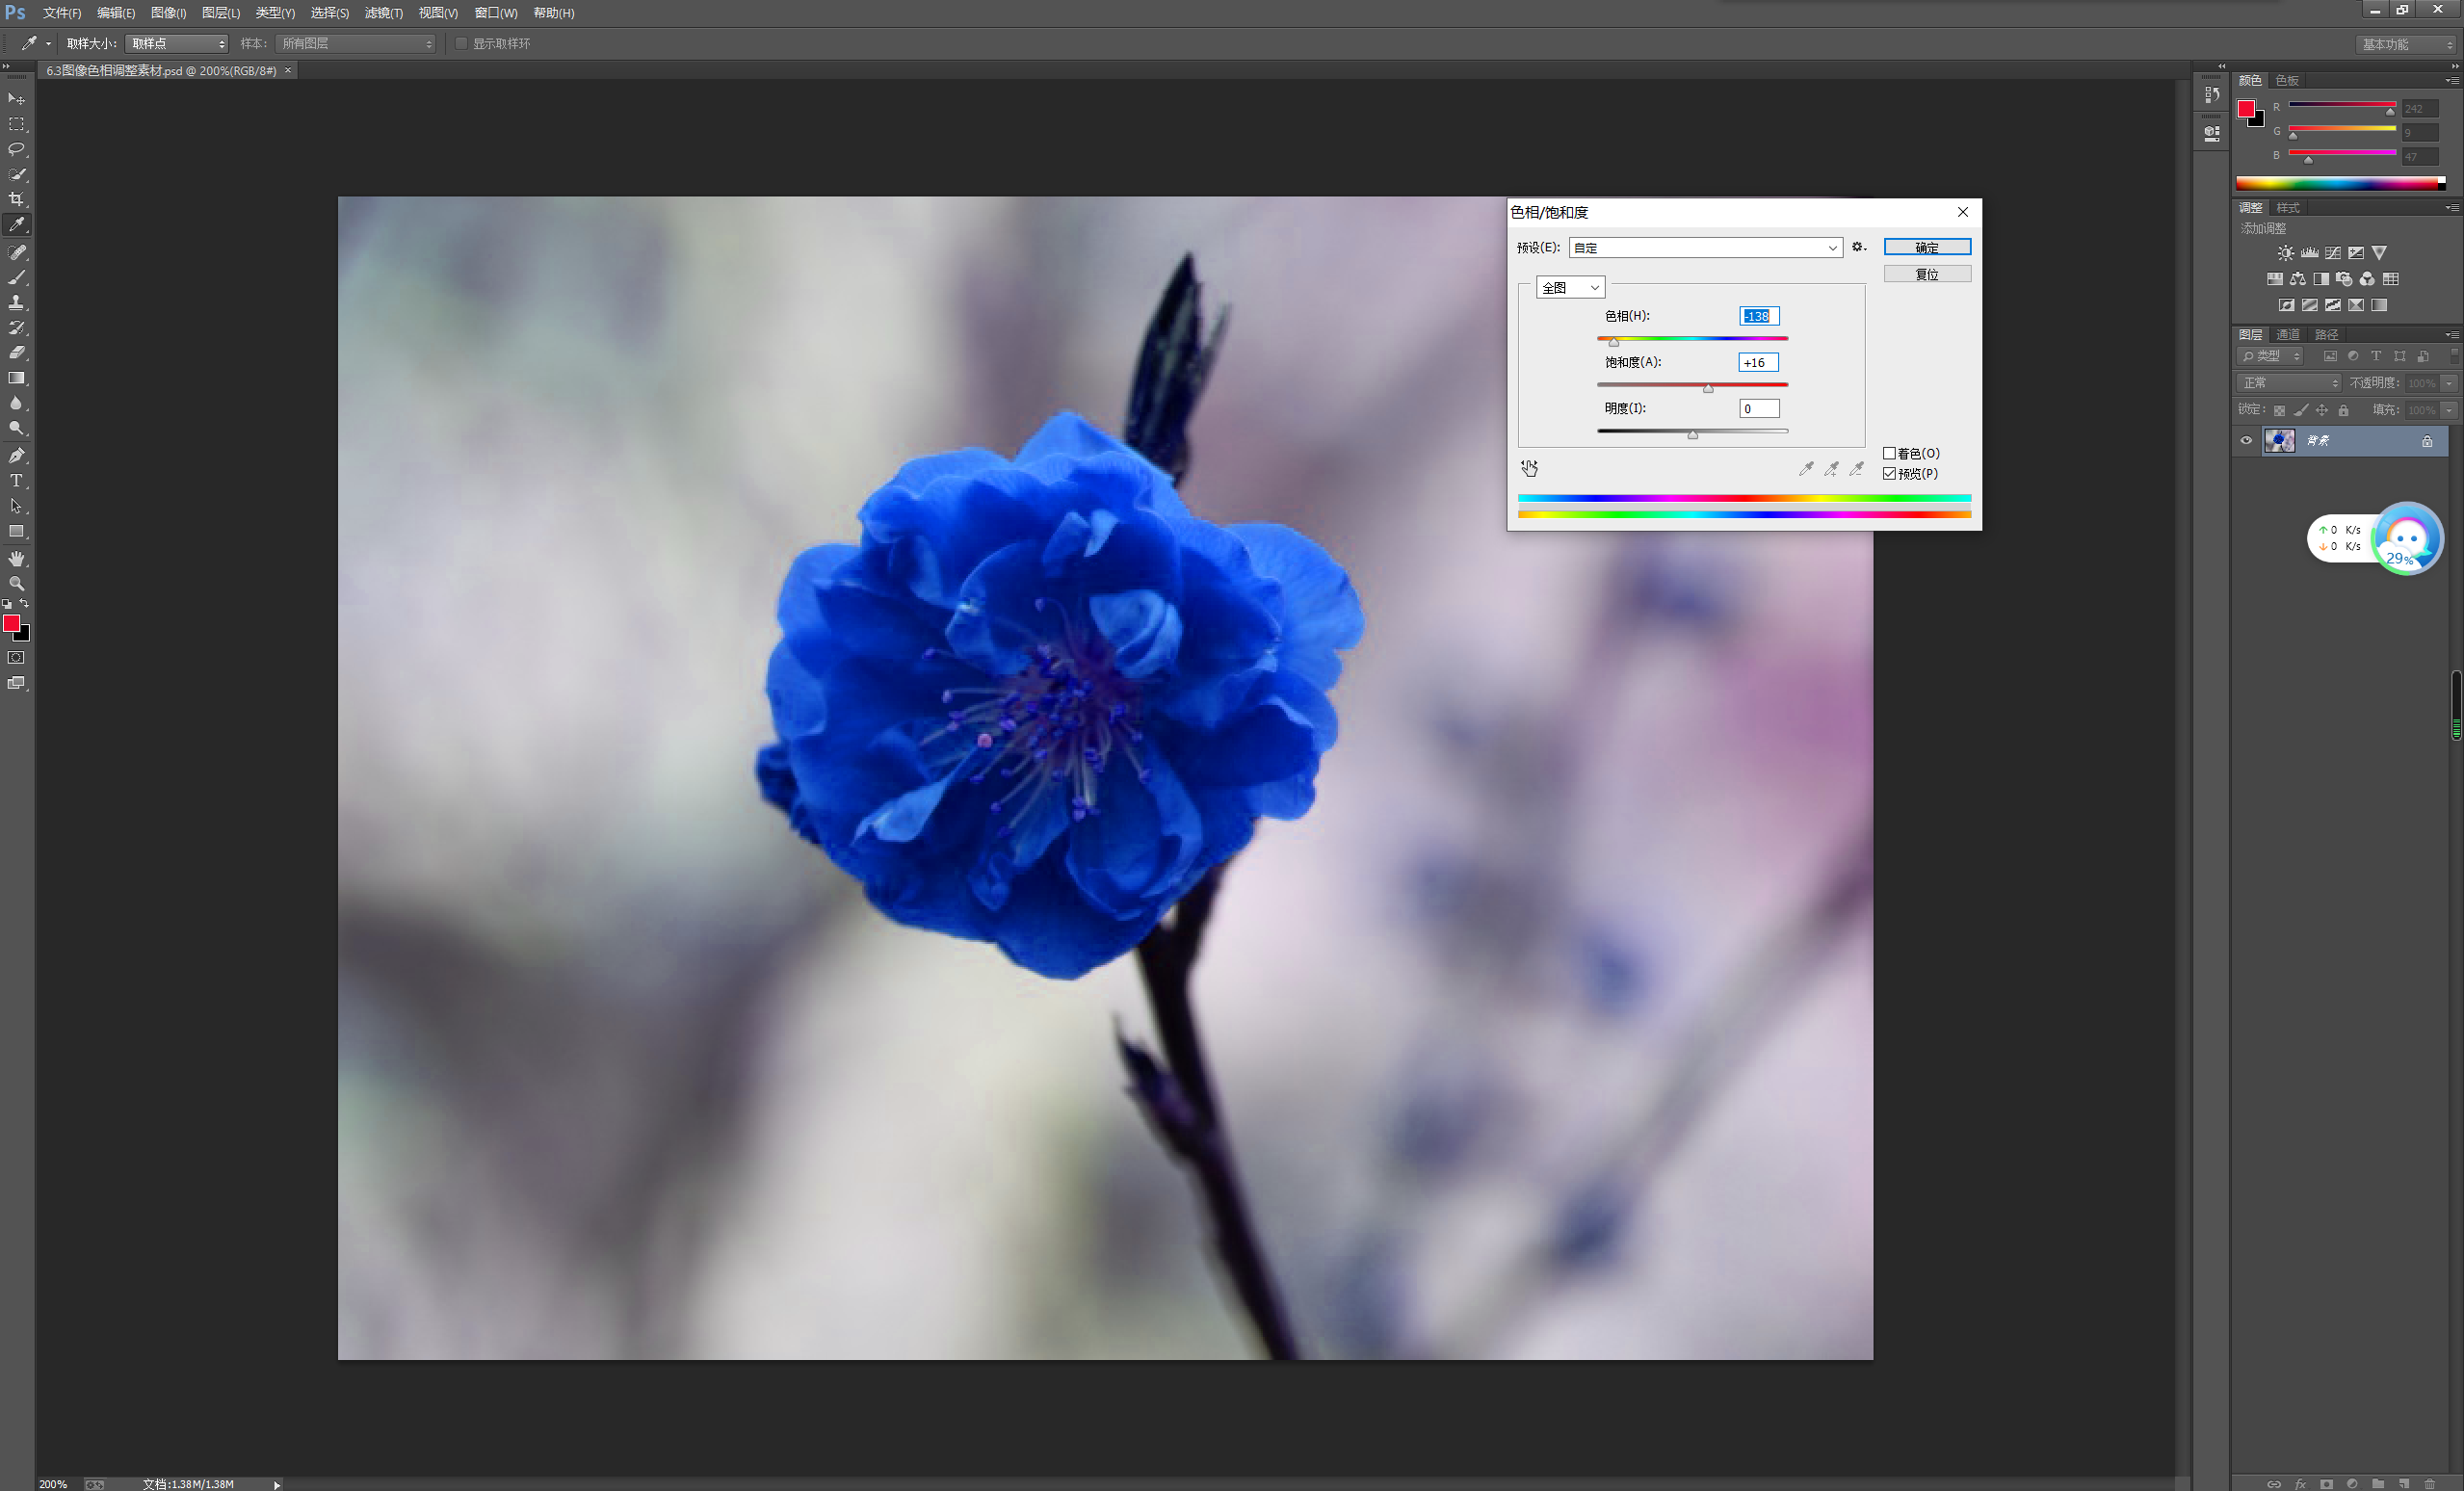The width and height of the screenshot is (2464, 1491).
Task: Select the Eraser tool
Action: click(17, 352)
